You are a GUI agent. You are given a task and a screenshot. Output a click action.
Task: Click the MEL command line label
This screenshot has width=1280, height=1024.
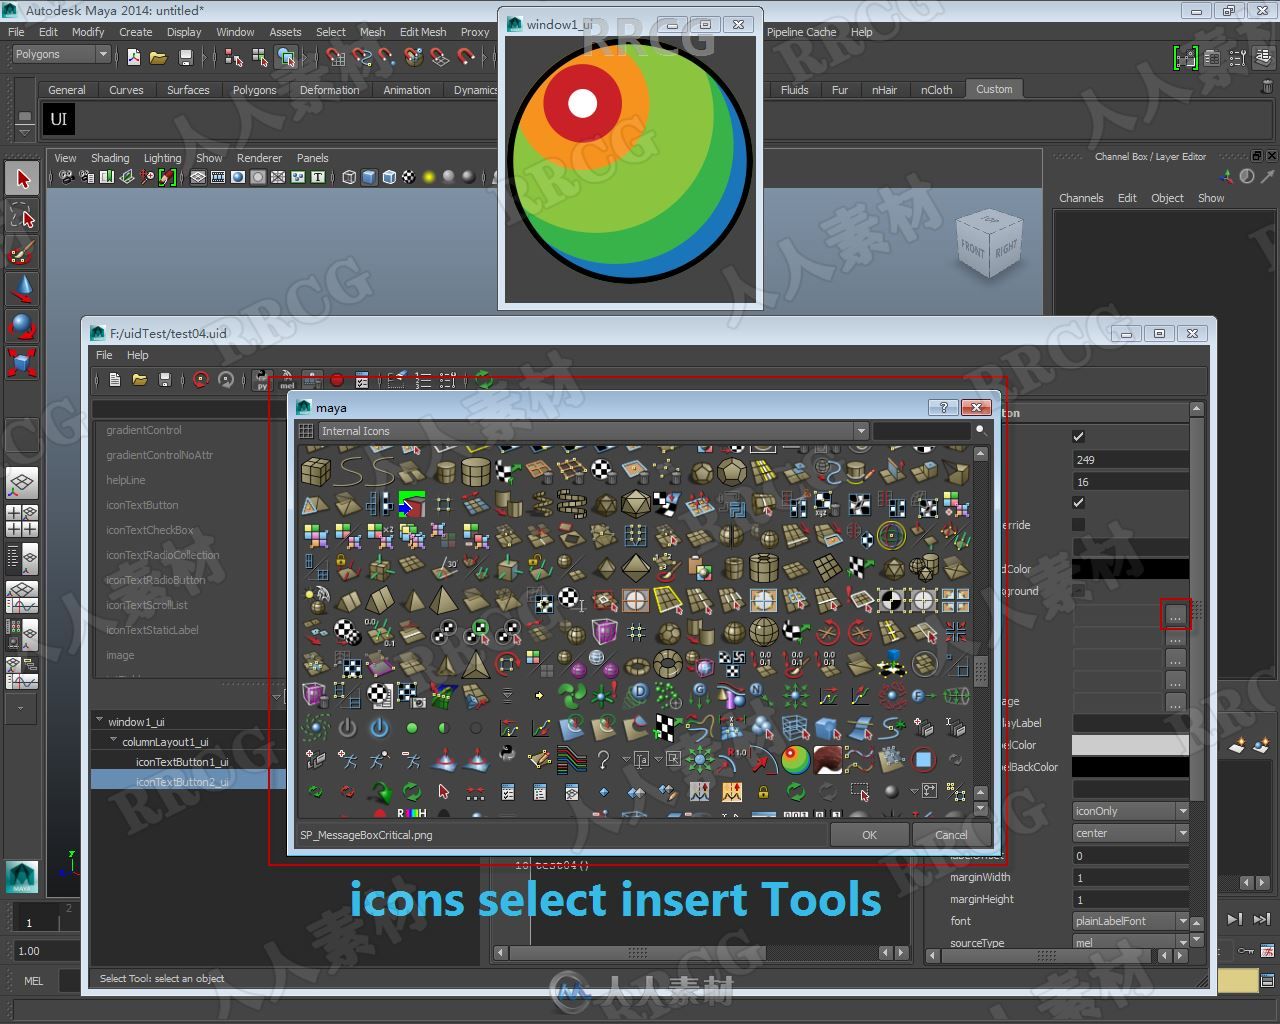tap(33, 981)
